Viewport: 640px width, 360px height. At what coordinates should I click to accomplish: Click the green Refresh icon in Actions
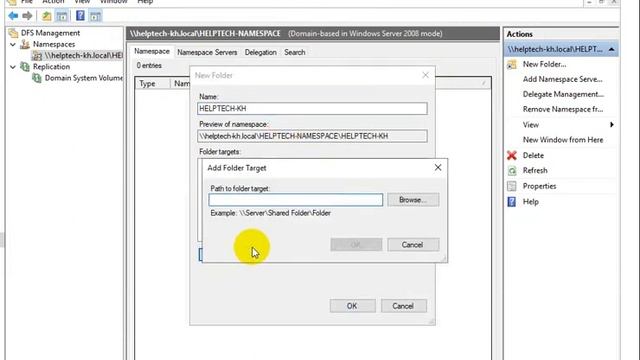(512, 171)
